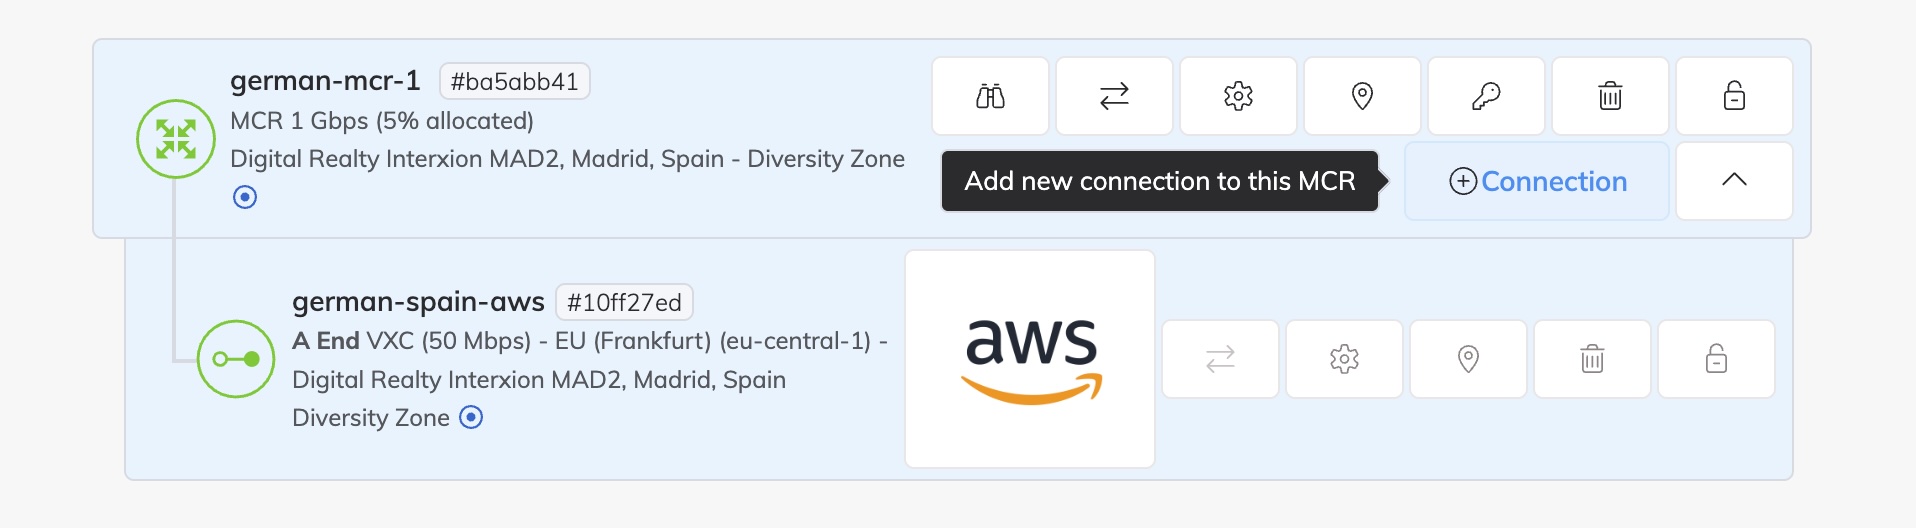Collapse the german-mcr-1 service panel

click(1734, 181)
